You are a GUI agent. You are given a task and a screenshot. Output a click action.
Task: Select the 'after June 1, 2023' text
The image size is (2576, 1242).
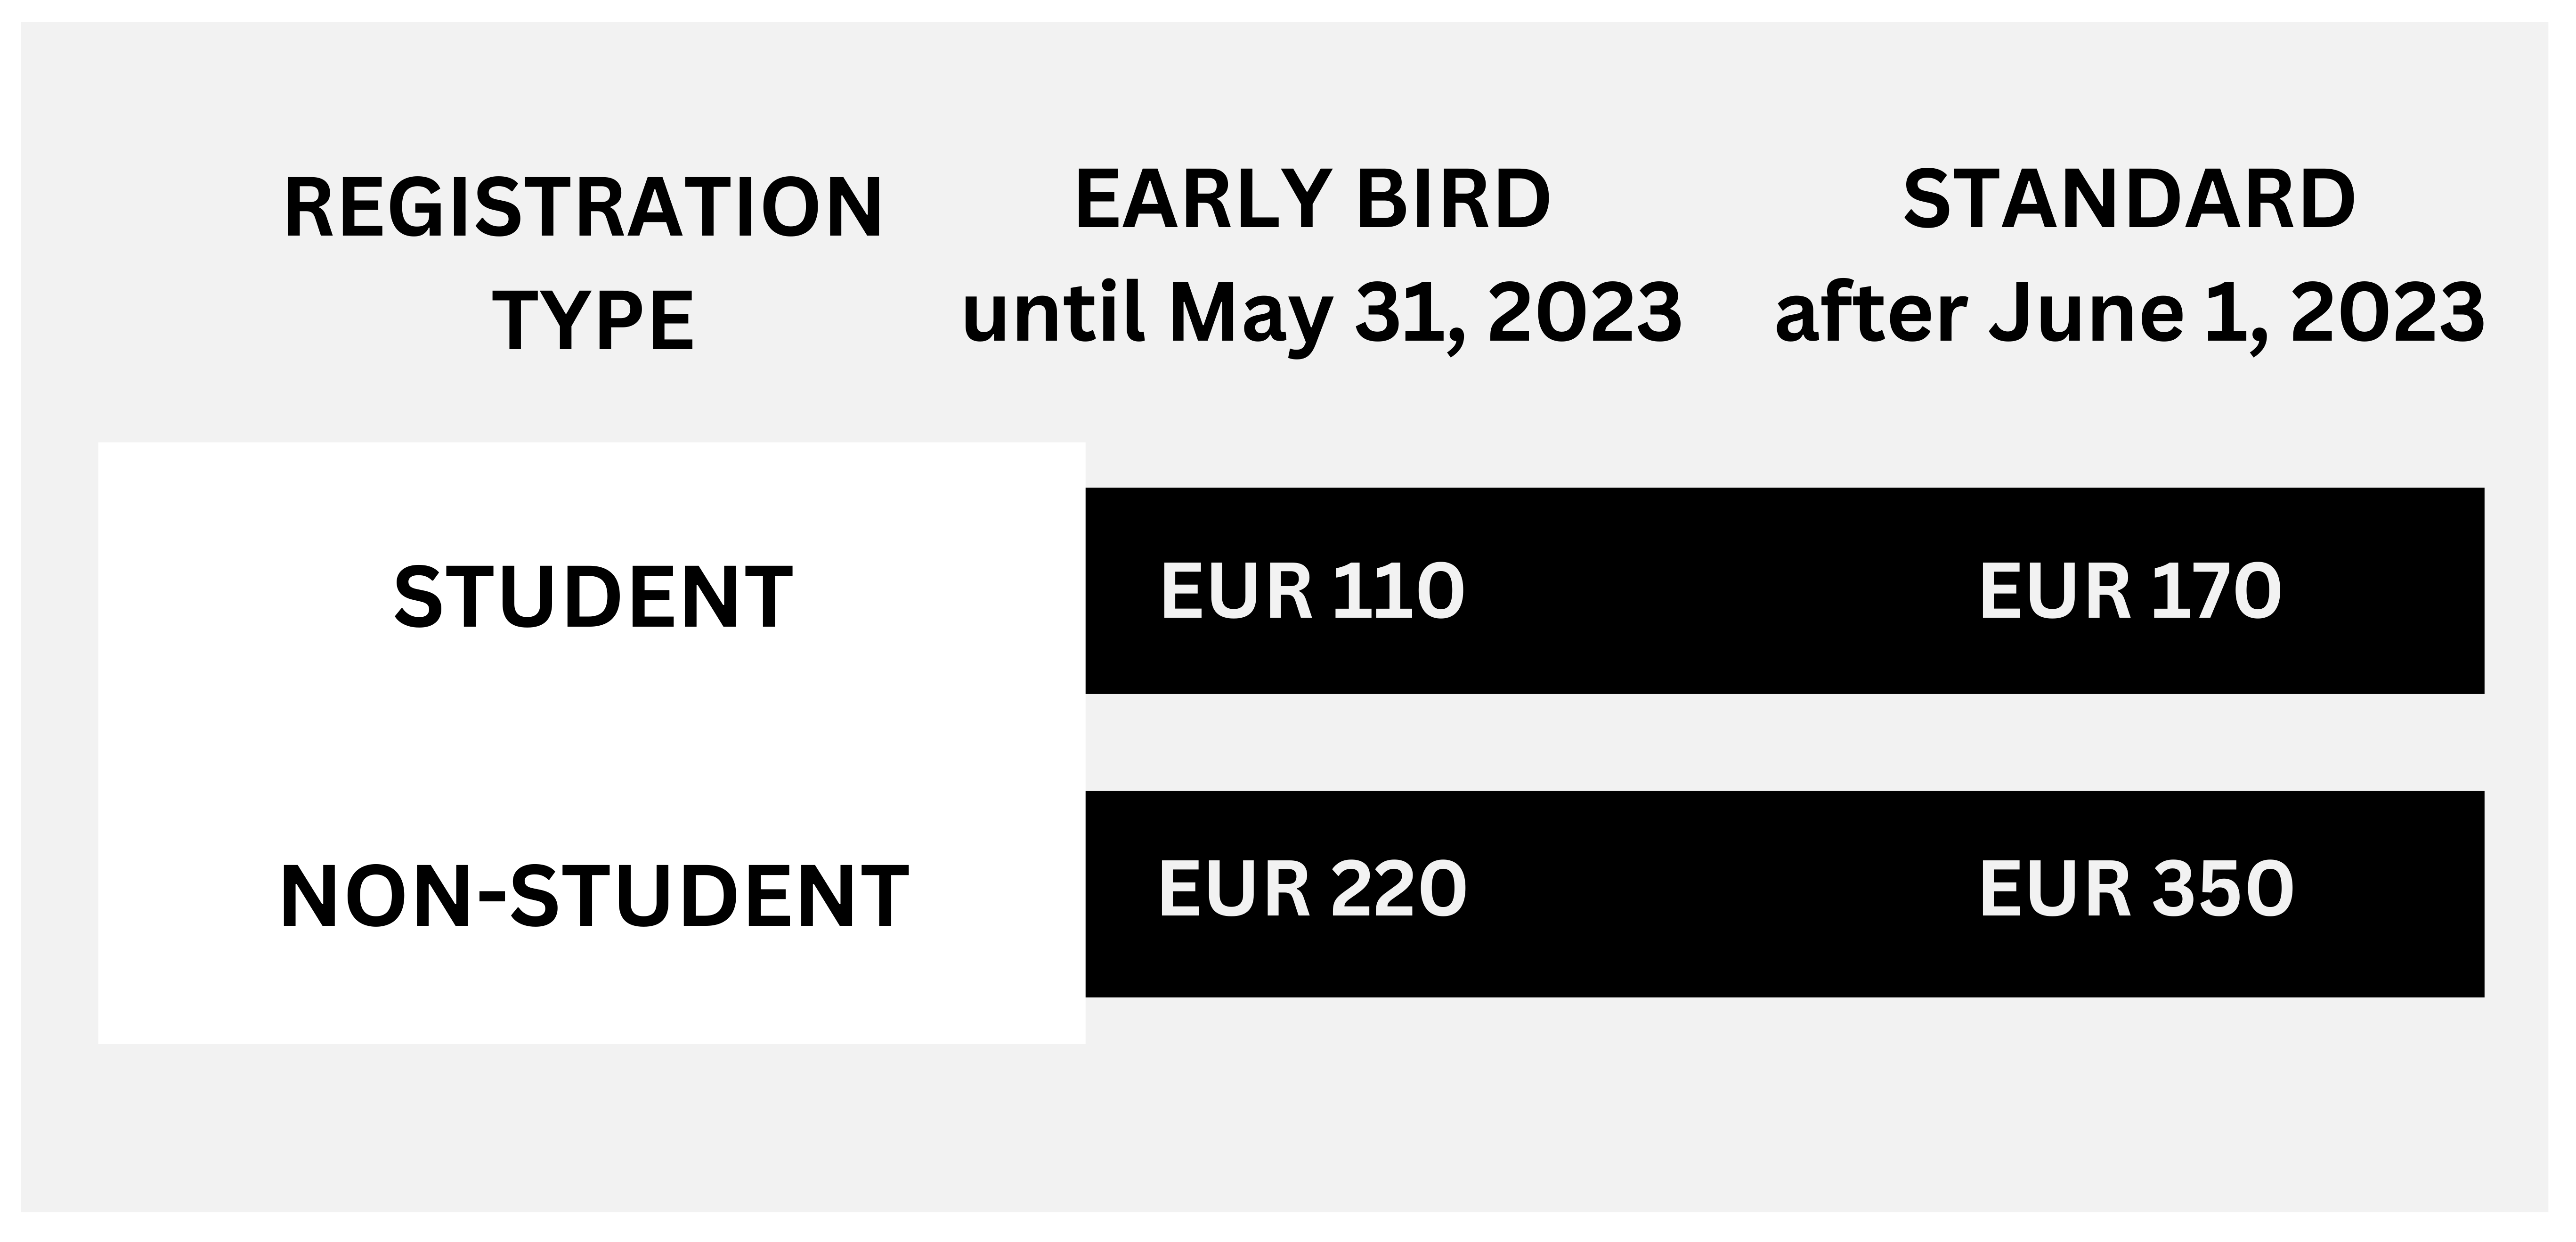coord(2129,313)
